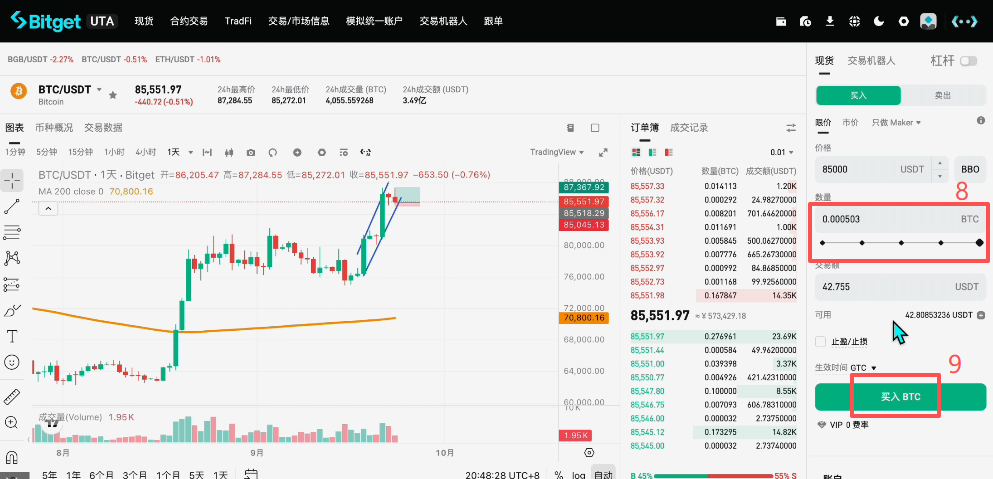This screenshot has height=479, width=993.
Task: Click the 买入 BTC button
Action: (x=901, y=397)
